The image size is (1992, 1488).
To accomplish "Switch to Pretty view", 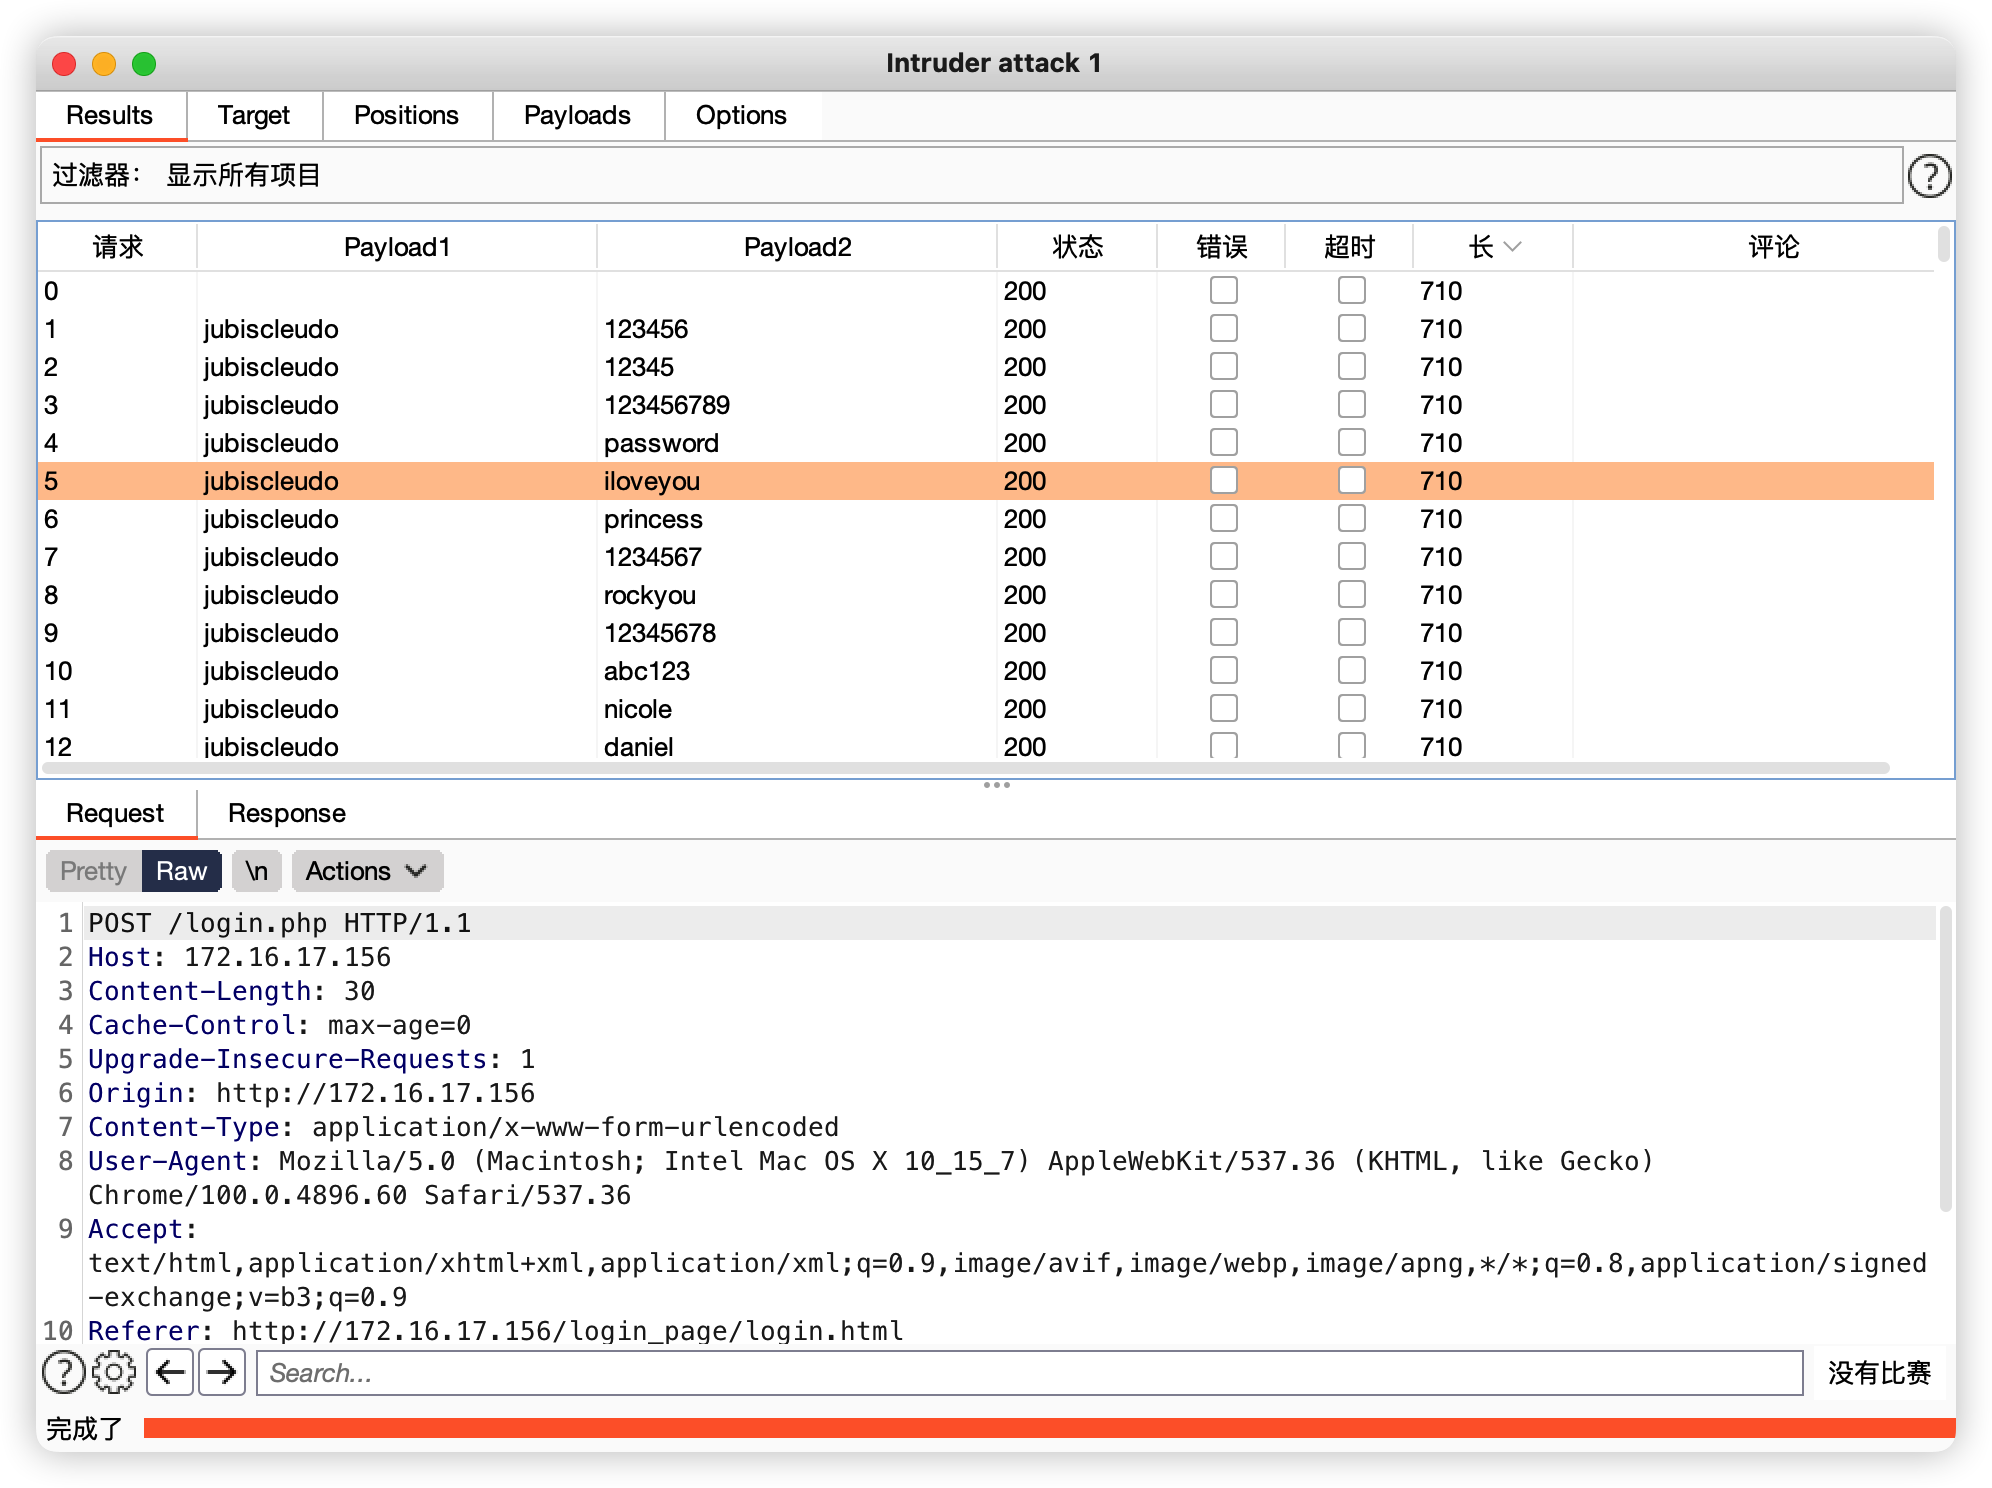I will (93, 871).
